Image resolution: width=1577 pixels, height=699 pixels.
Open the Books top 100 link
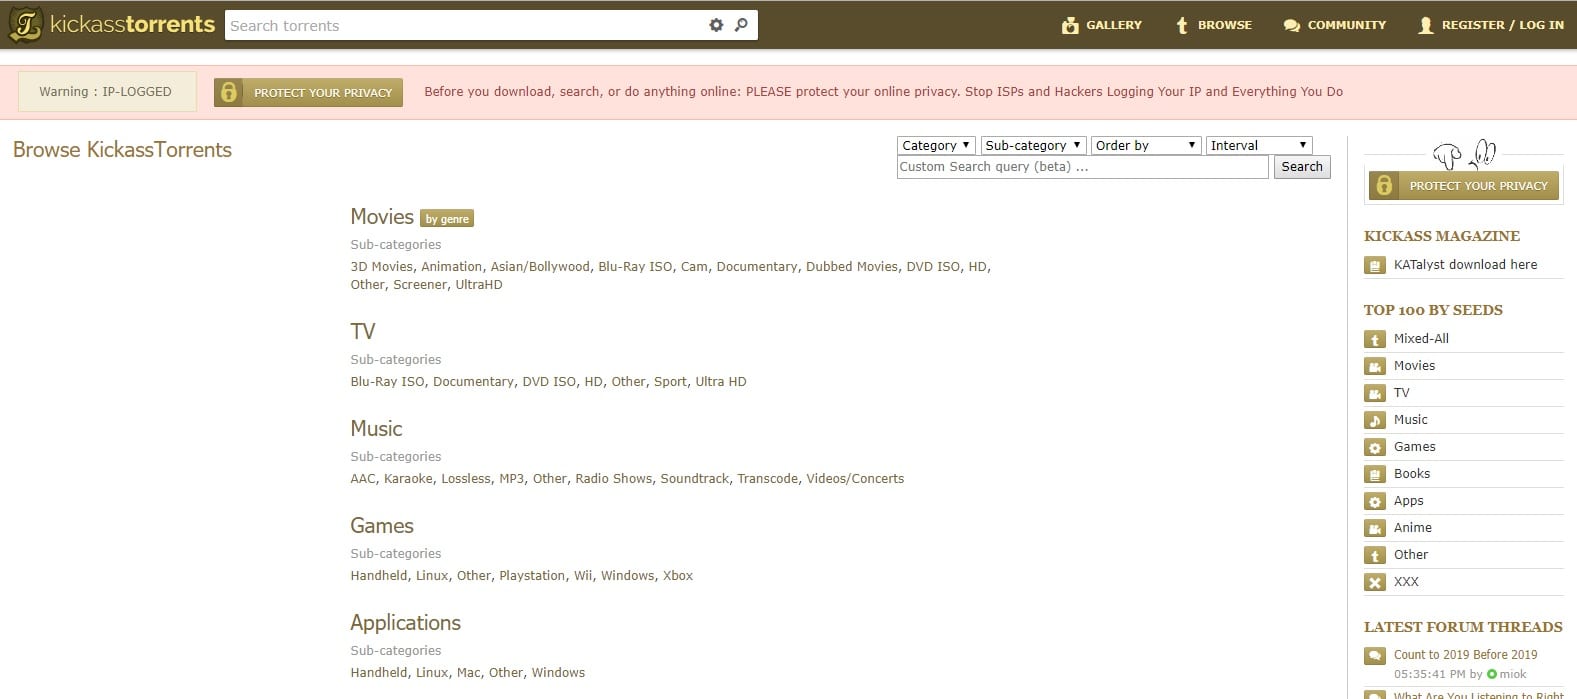(1412, 474)
